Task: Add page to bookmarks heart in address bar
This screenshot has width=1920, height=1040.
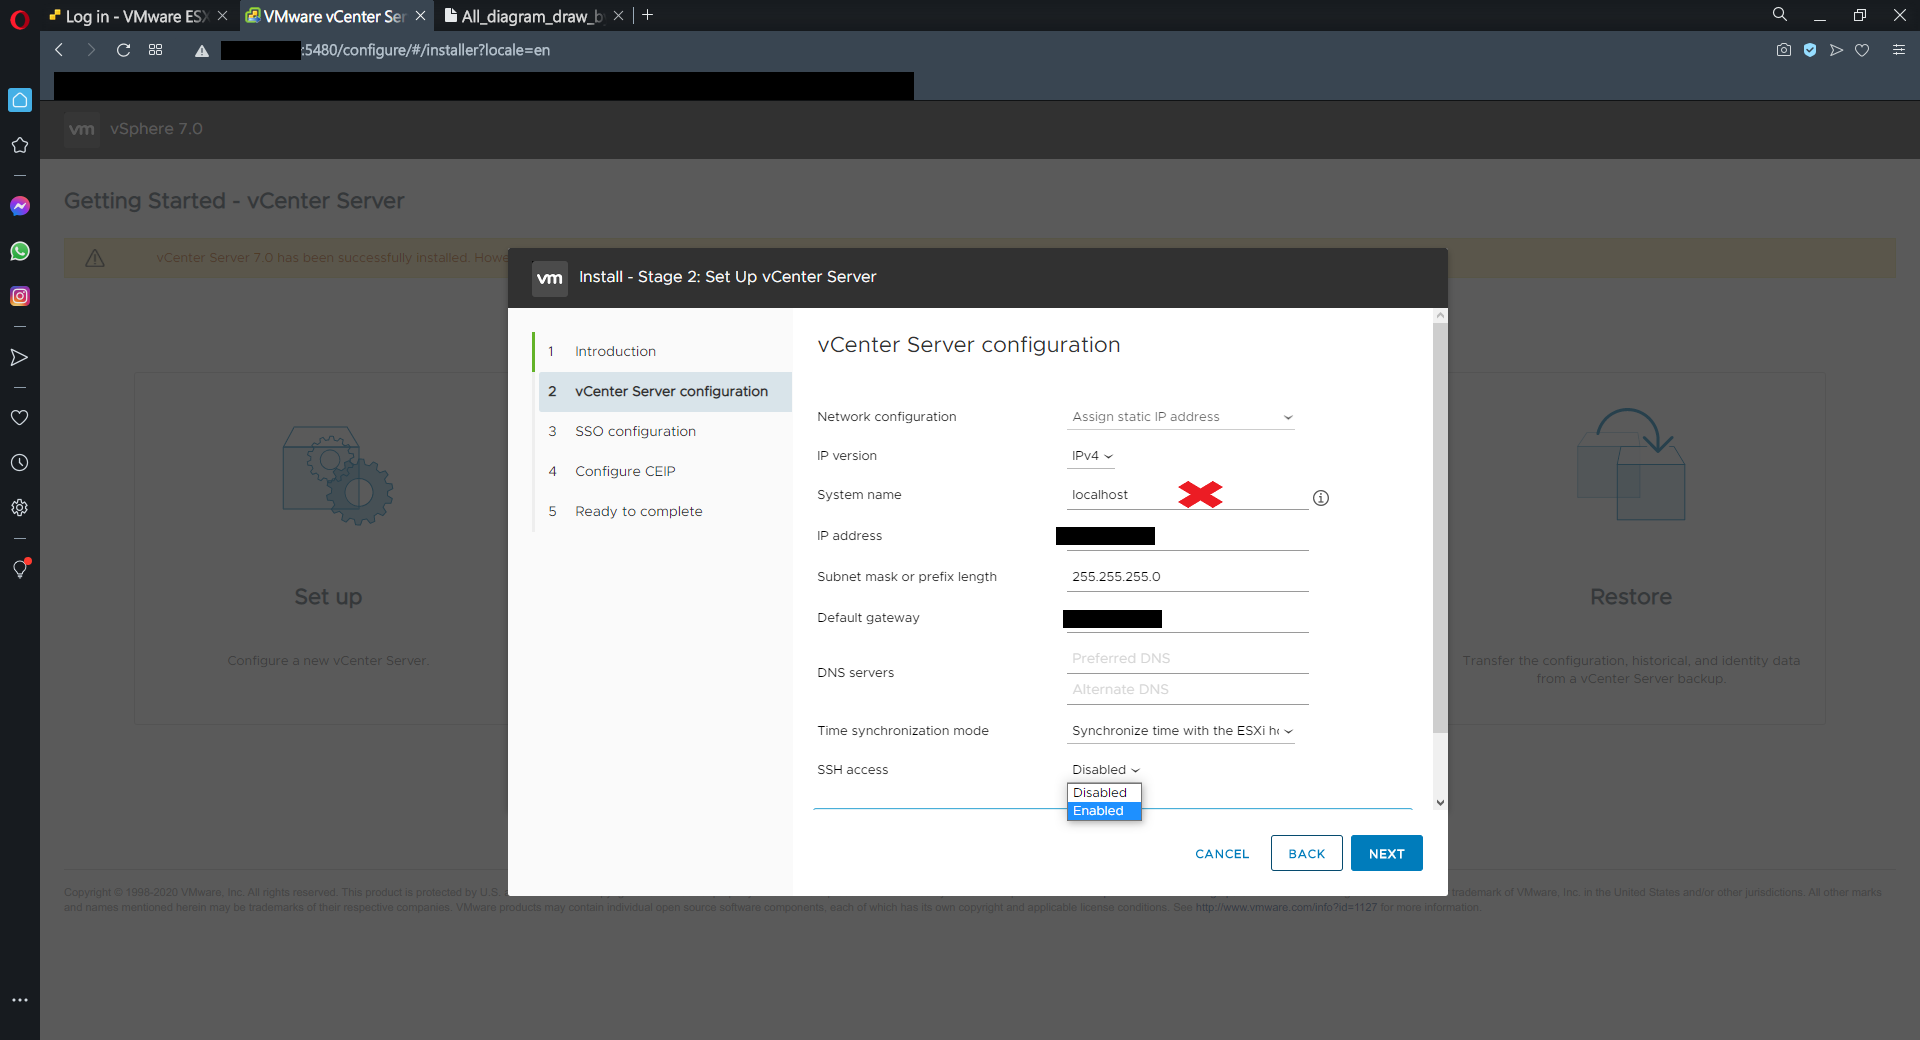Action: click(1862, 50)
